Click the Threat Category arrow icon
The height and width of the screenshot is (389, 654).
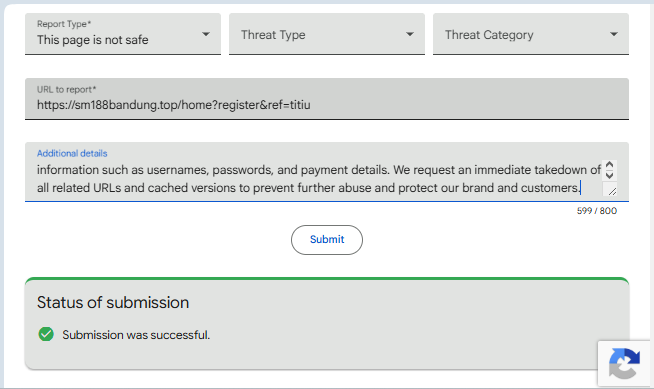coord(614,34)
